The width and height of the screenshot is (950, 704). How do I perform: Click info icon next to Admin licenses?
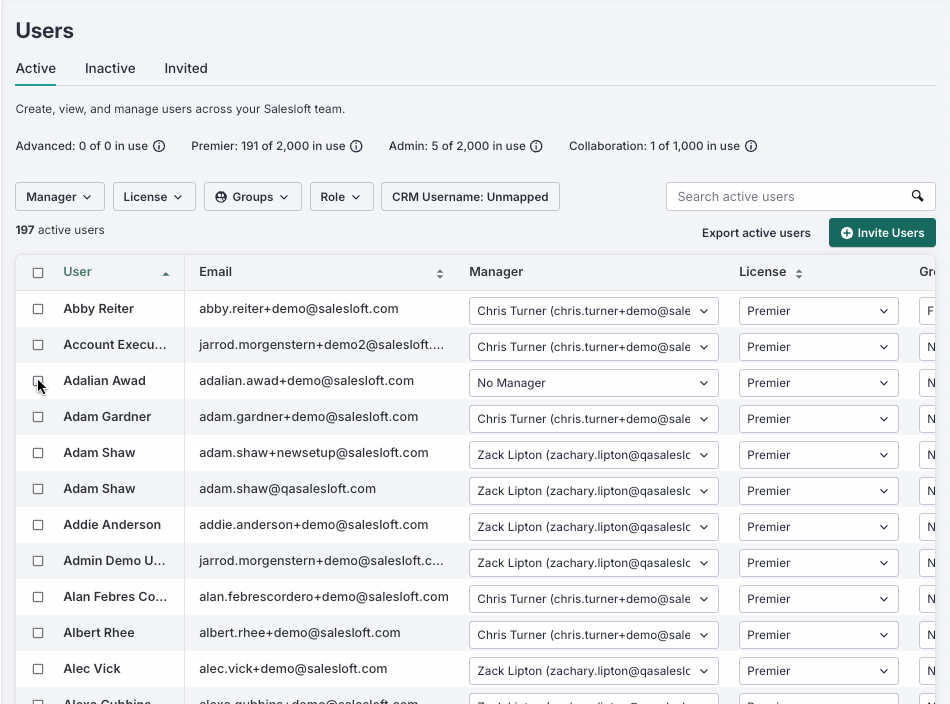click(536, 146)
